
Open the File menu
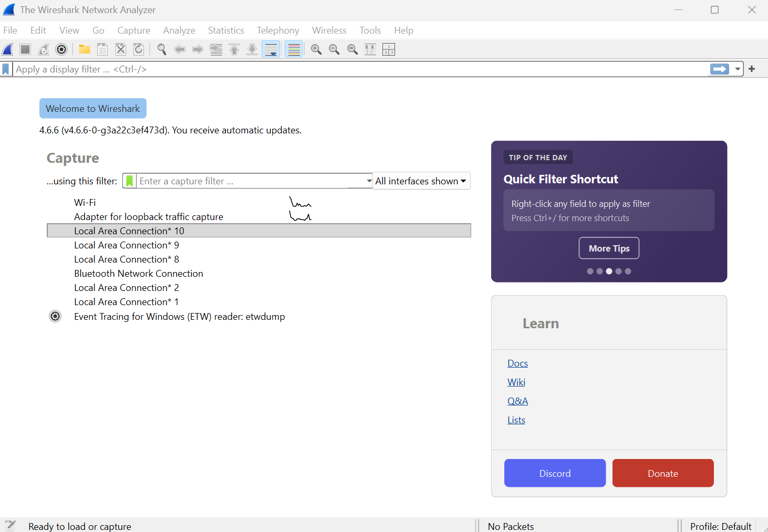coord(10,30)
